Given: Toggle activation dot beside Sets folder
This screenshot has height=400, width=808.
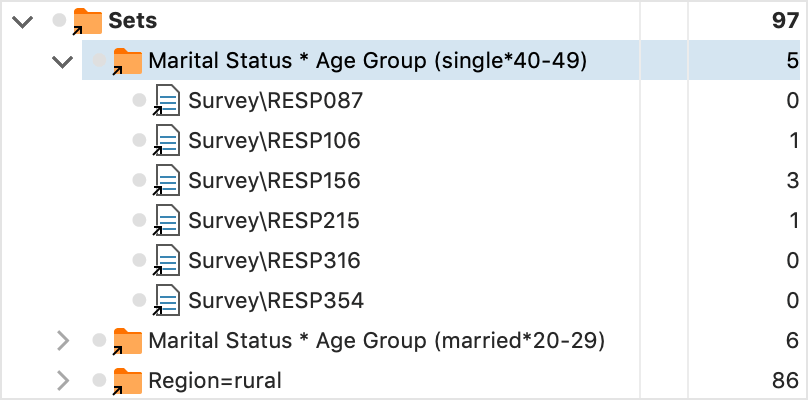Looking at the screenshot, I should [x=60, y=21].
